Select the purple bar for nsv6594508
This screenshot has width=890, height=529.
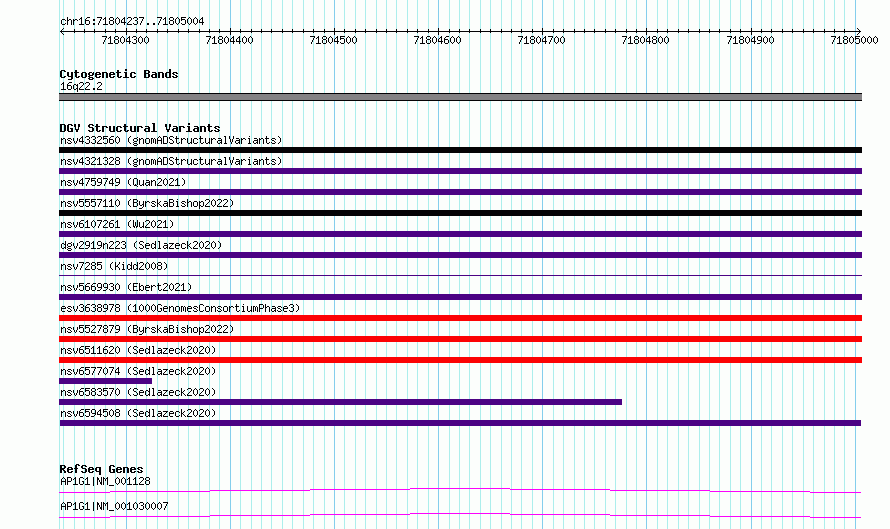click(460, 423)
